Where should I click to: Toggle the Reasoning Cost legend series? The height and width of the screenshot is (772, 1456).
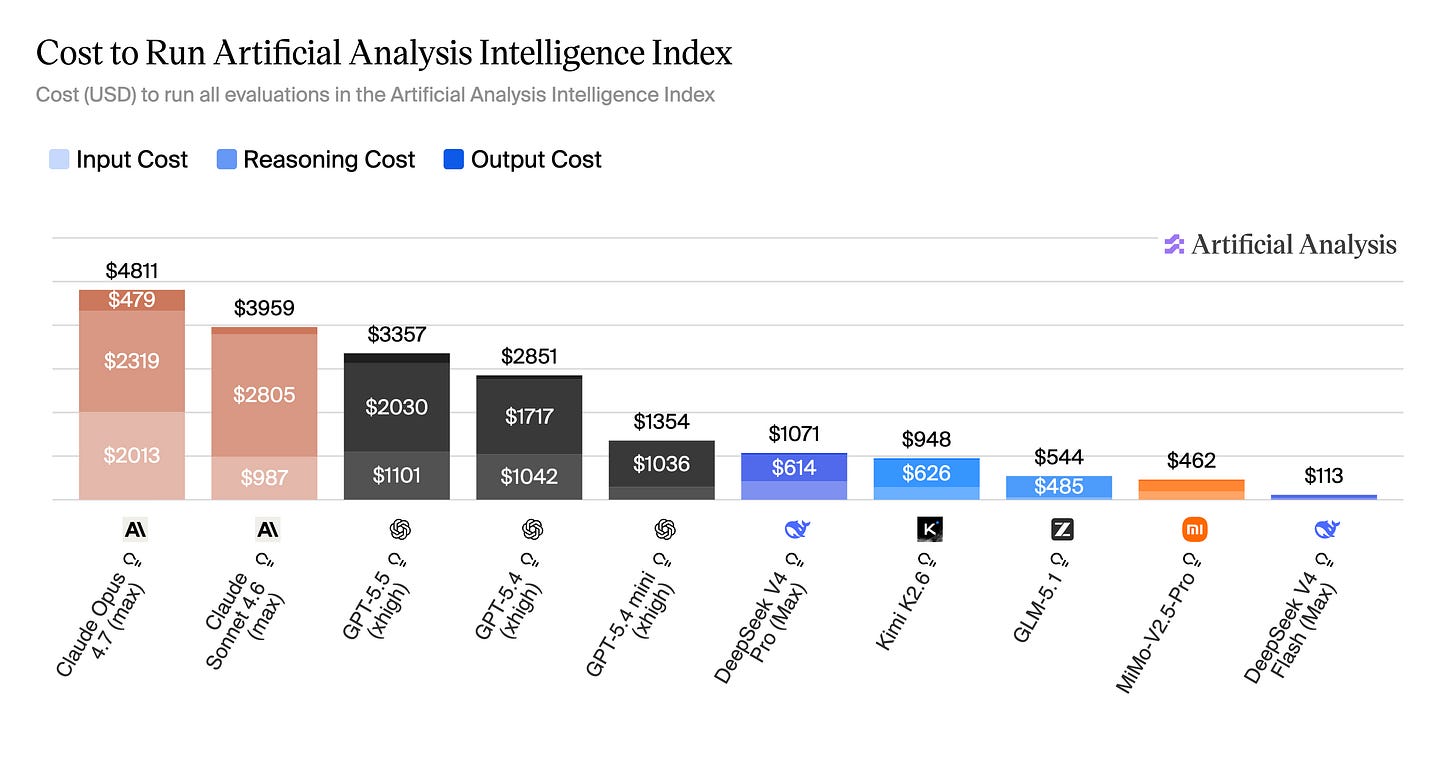click(316, 160)
